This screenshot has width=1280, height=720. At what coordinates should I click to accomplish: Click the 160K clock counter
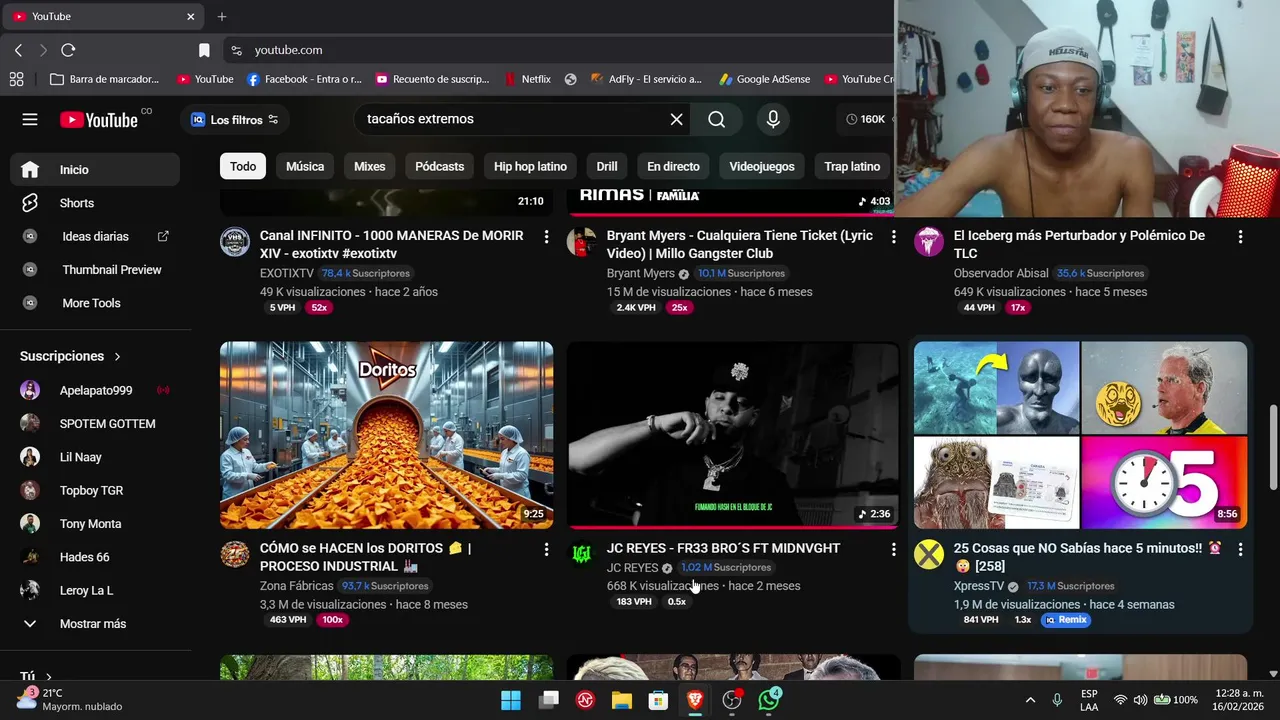click(866, 119)
